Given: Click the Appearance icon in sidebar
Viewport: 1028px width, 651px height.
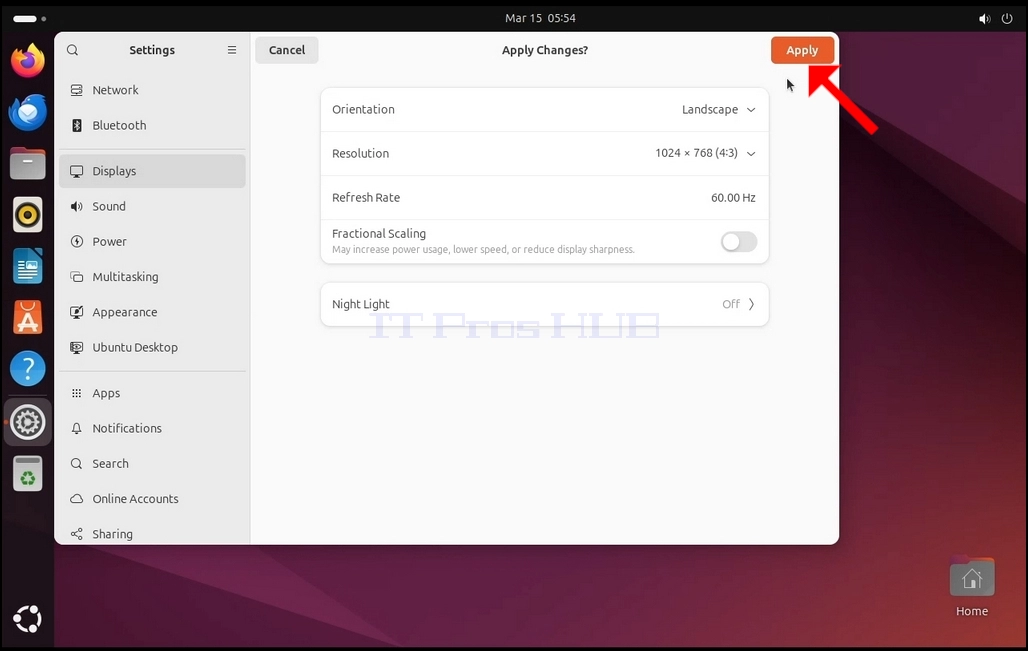Looking at the screenshot, I should tap(77, 312).
